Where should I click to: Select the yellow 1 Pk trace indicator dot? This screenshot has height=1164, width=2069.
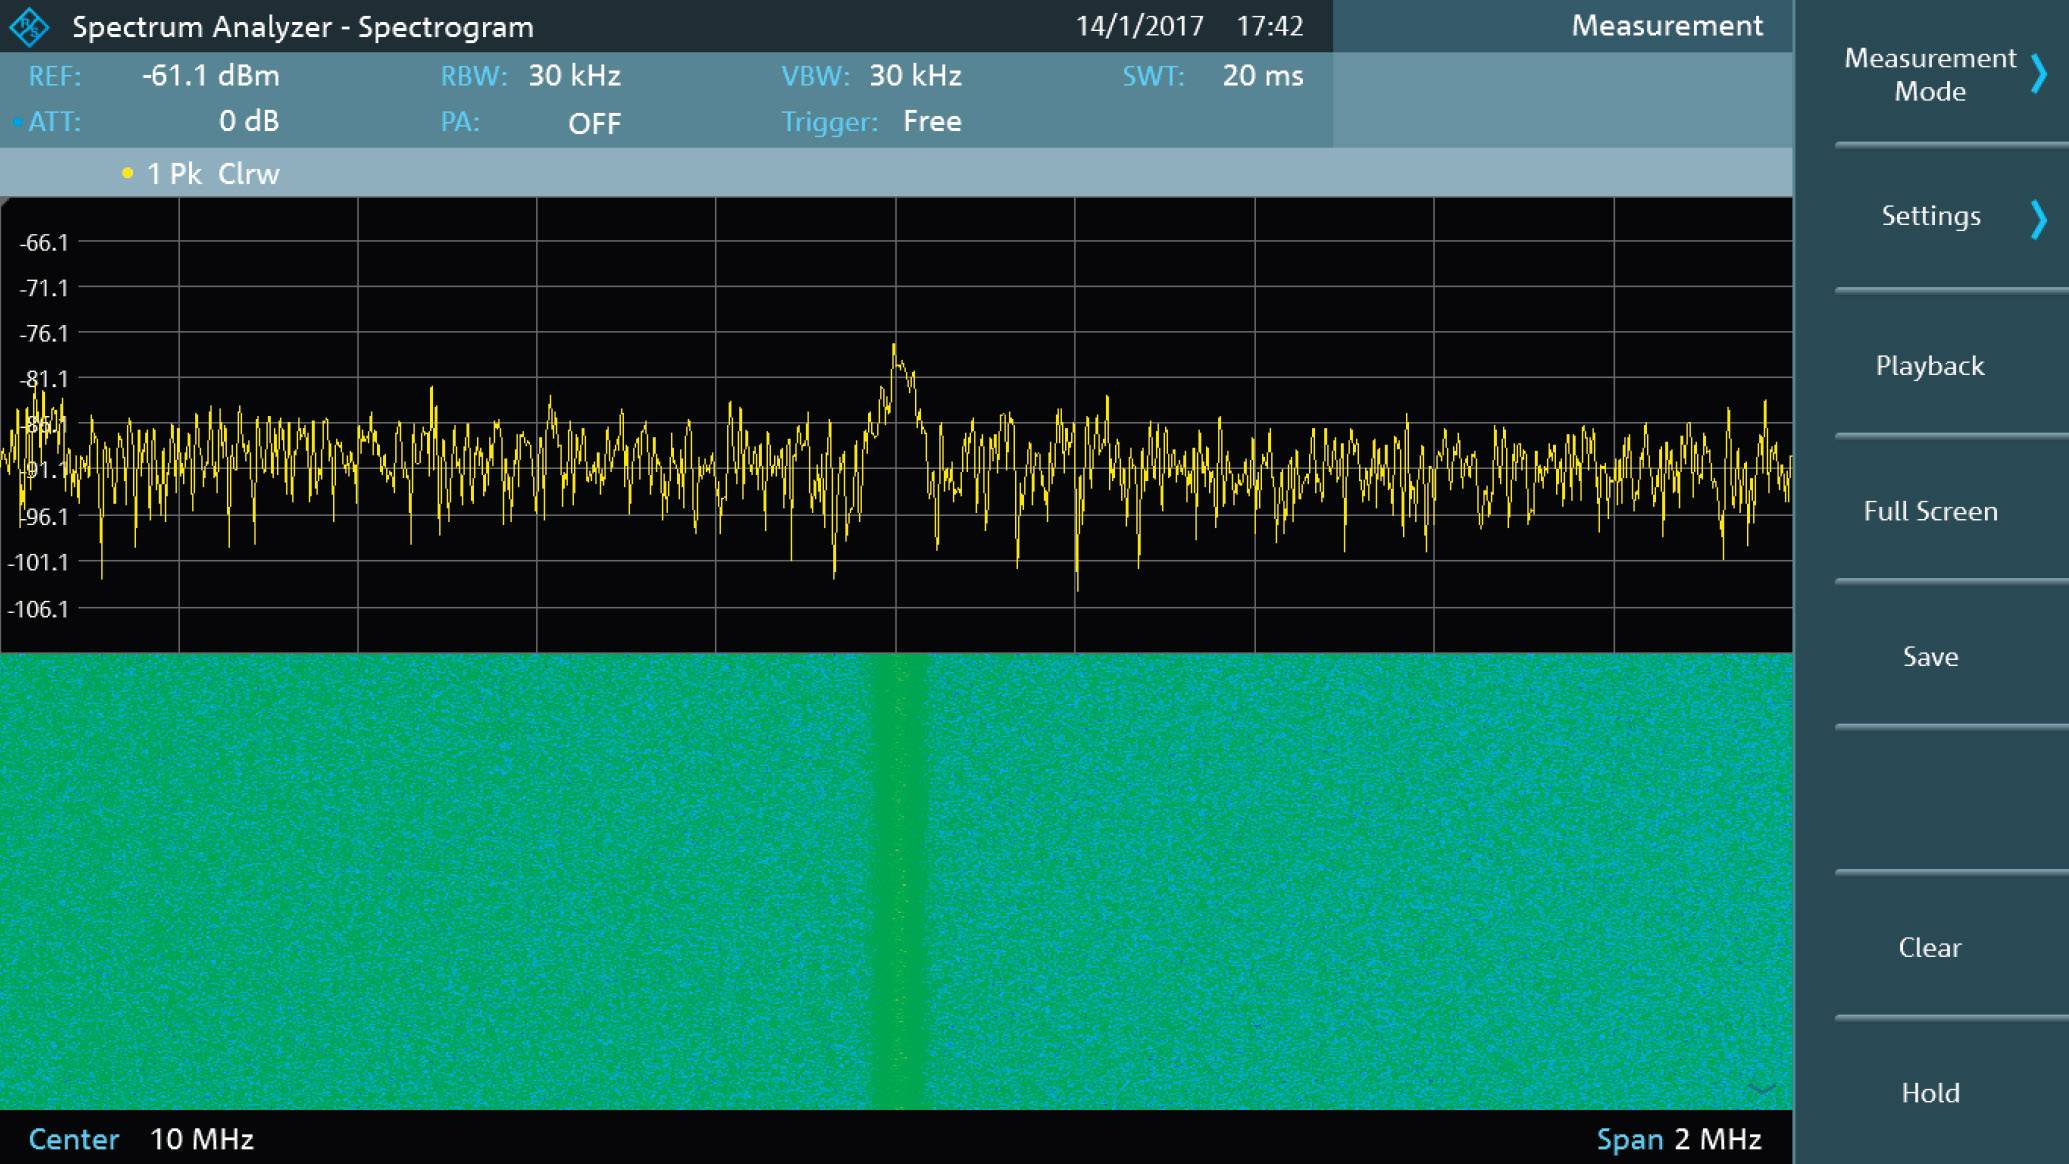click(126, 173)
